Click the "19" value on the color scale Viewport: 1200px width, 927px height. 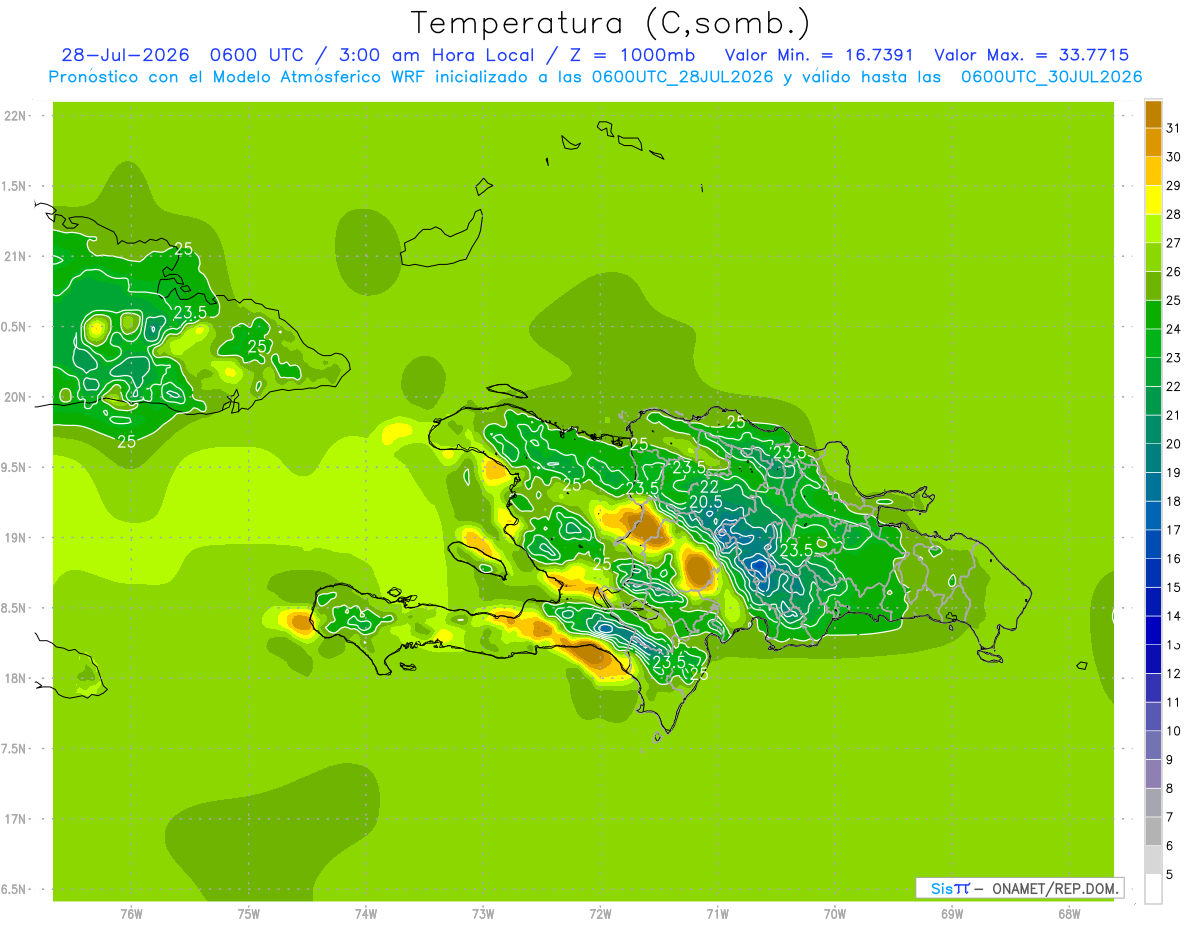coord(1173,473)
